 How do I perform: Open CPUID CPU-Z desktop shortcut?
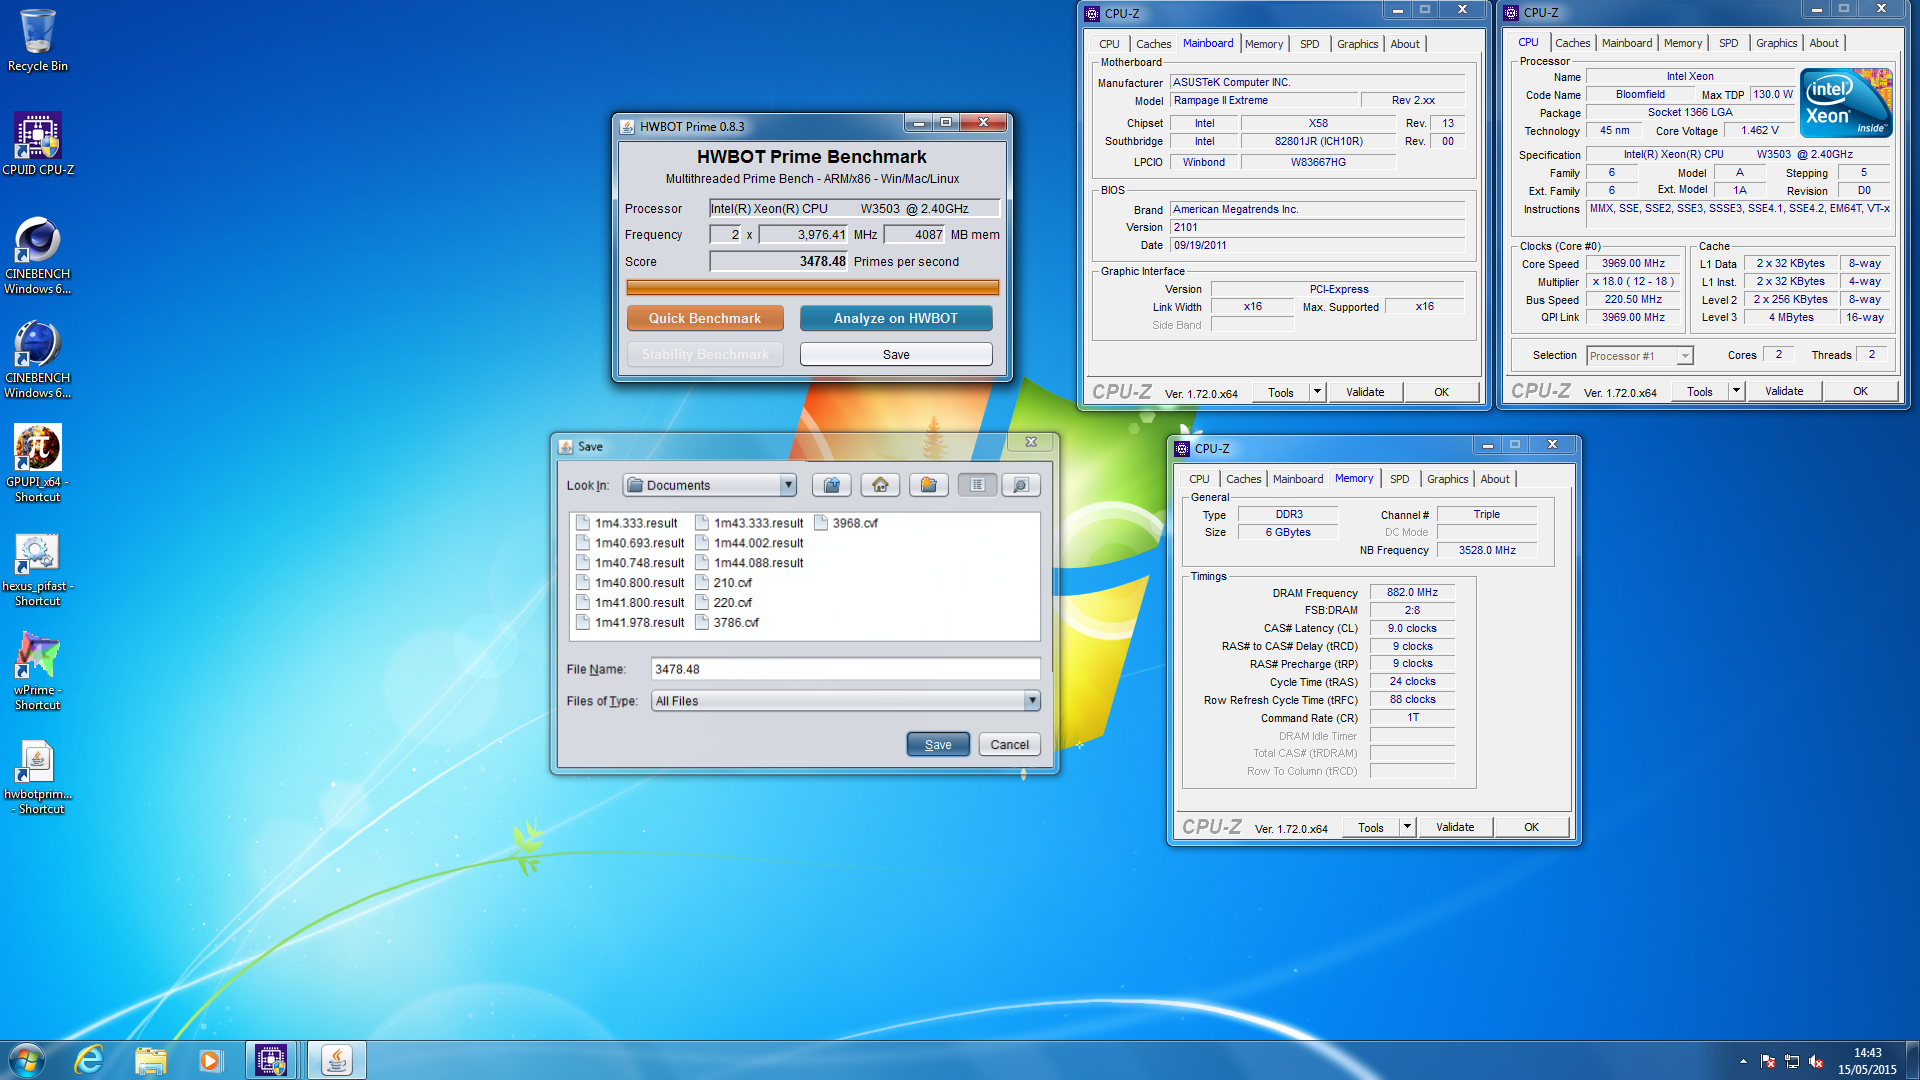pos(38,144)
